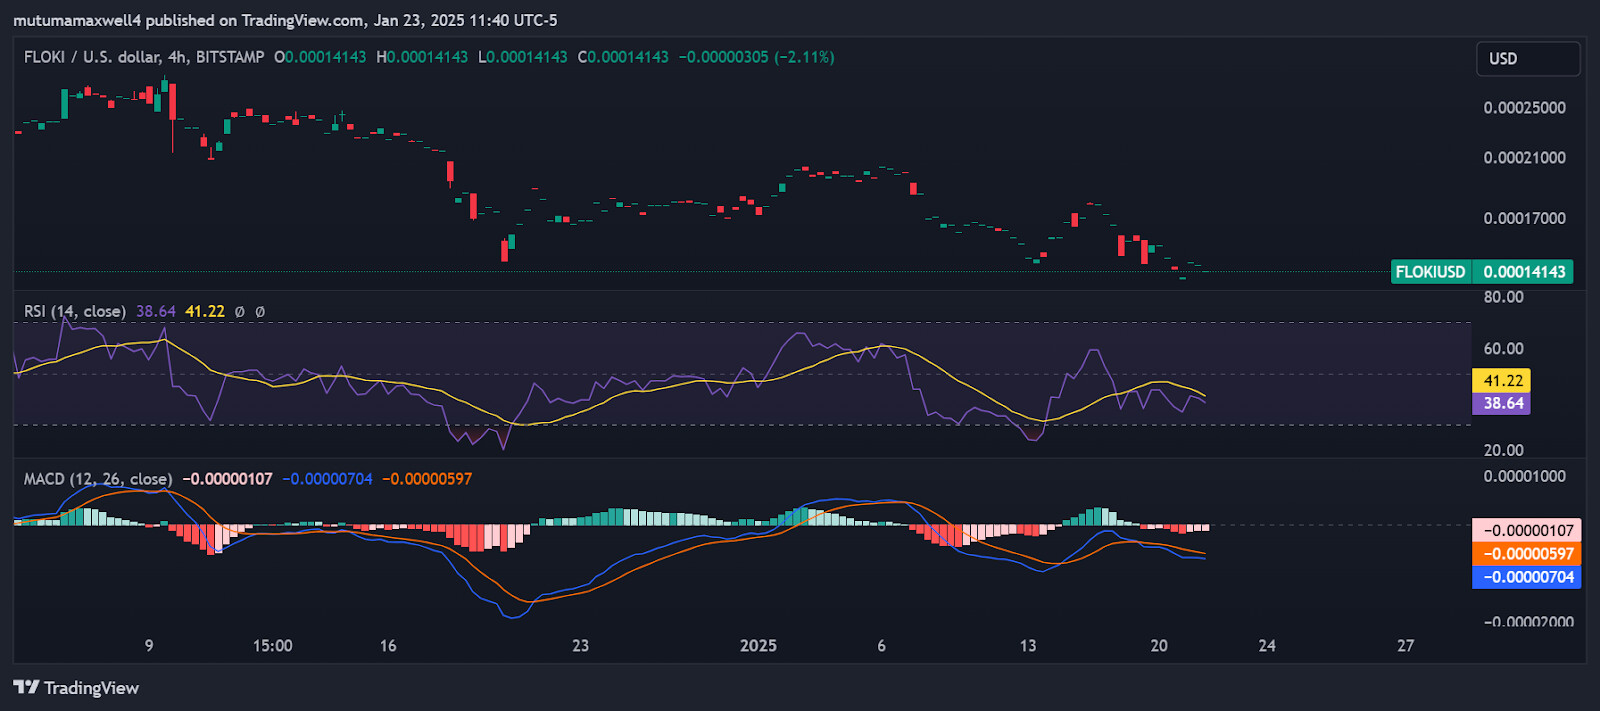Click white −0.00000107 value in MACD legend
Image resolution: width=1600 pixels, height=711 pixels.
(x=227, y=479)
